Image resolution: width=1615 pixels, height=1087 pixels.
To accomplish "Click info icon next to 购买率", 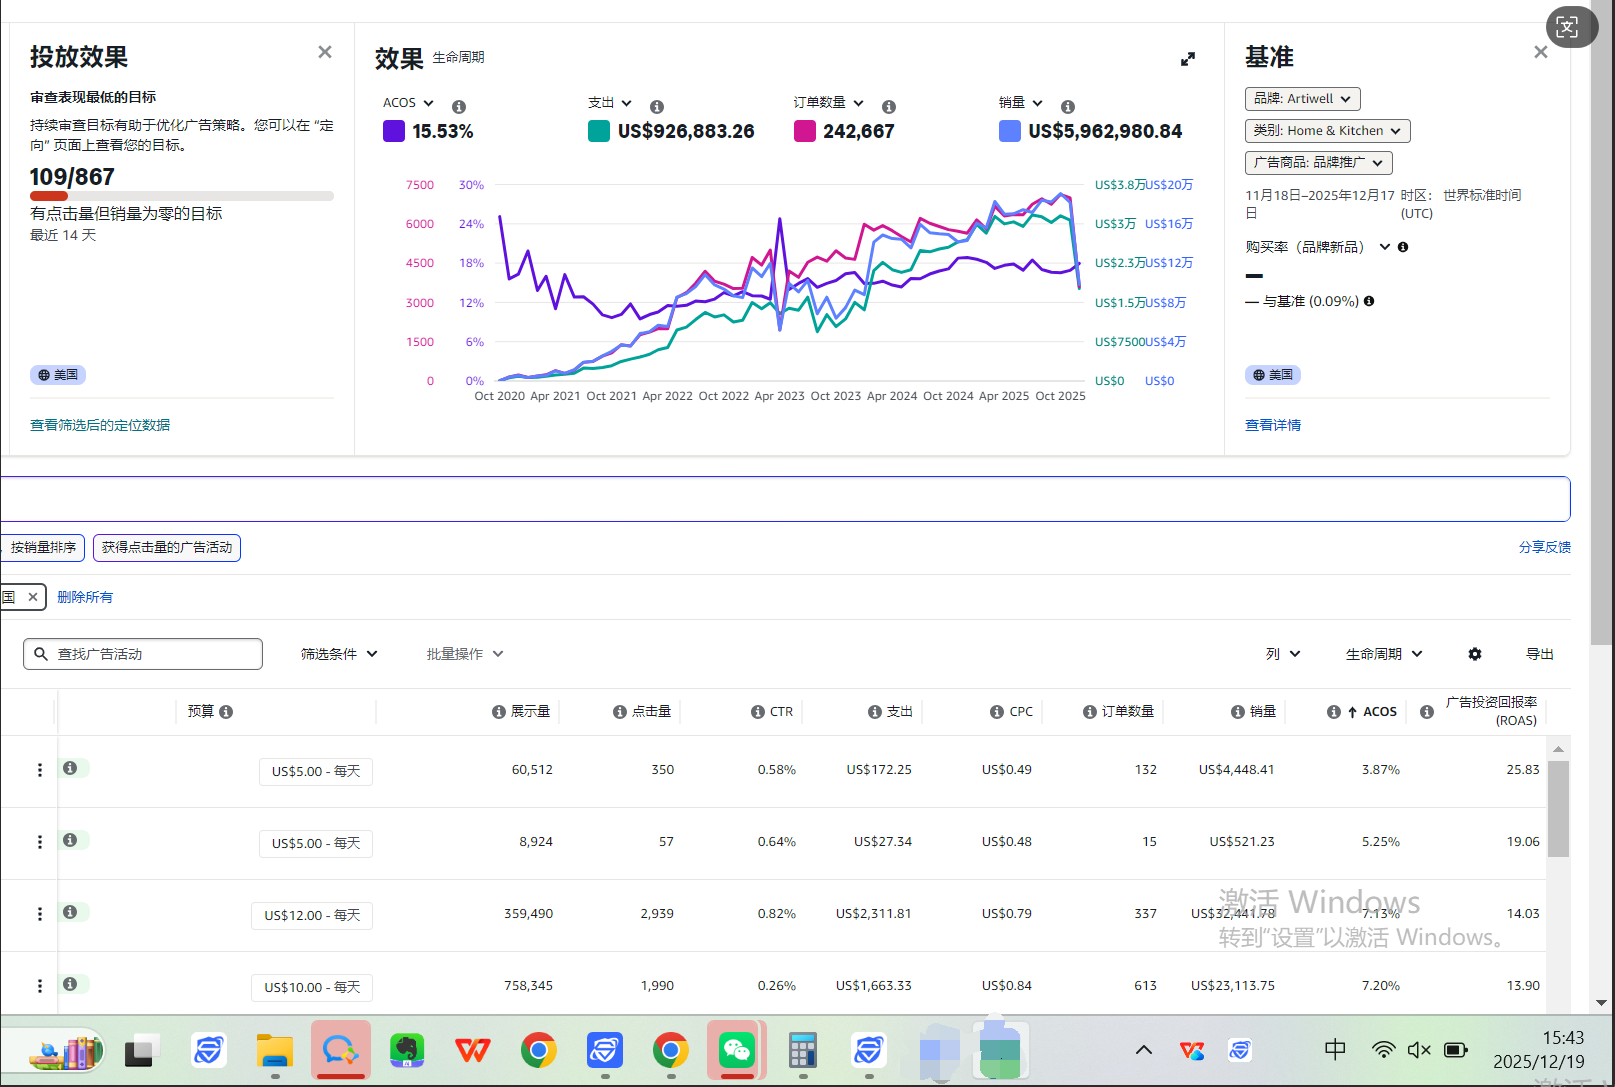I will (x=1403, y=247).
